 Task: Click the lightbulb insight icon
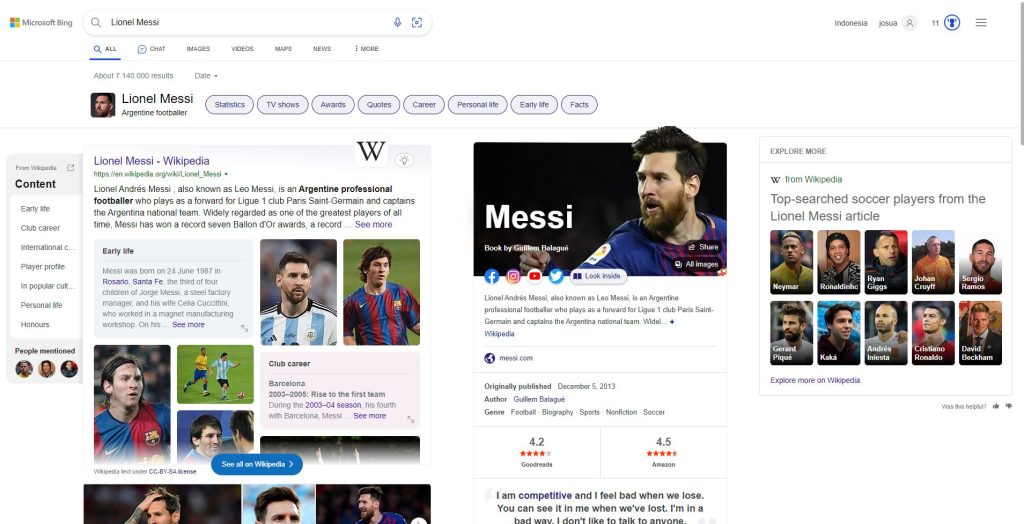point(404,160)
